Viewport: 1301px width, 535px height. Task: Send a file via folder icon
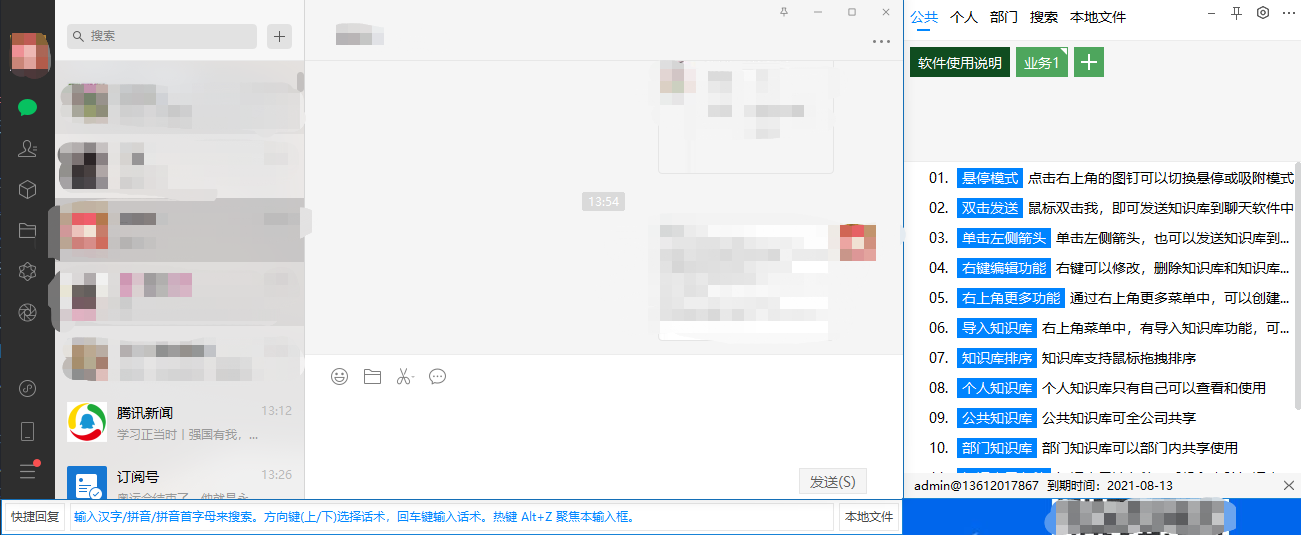coord(372,377)
